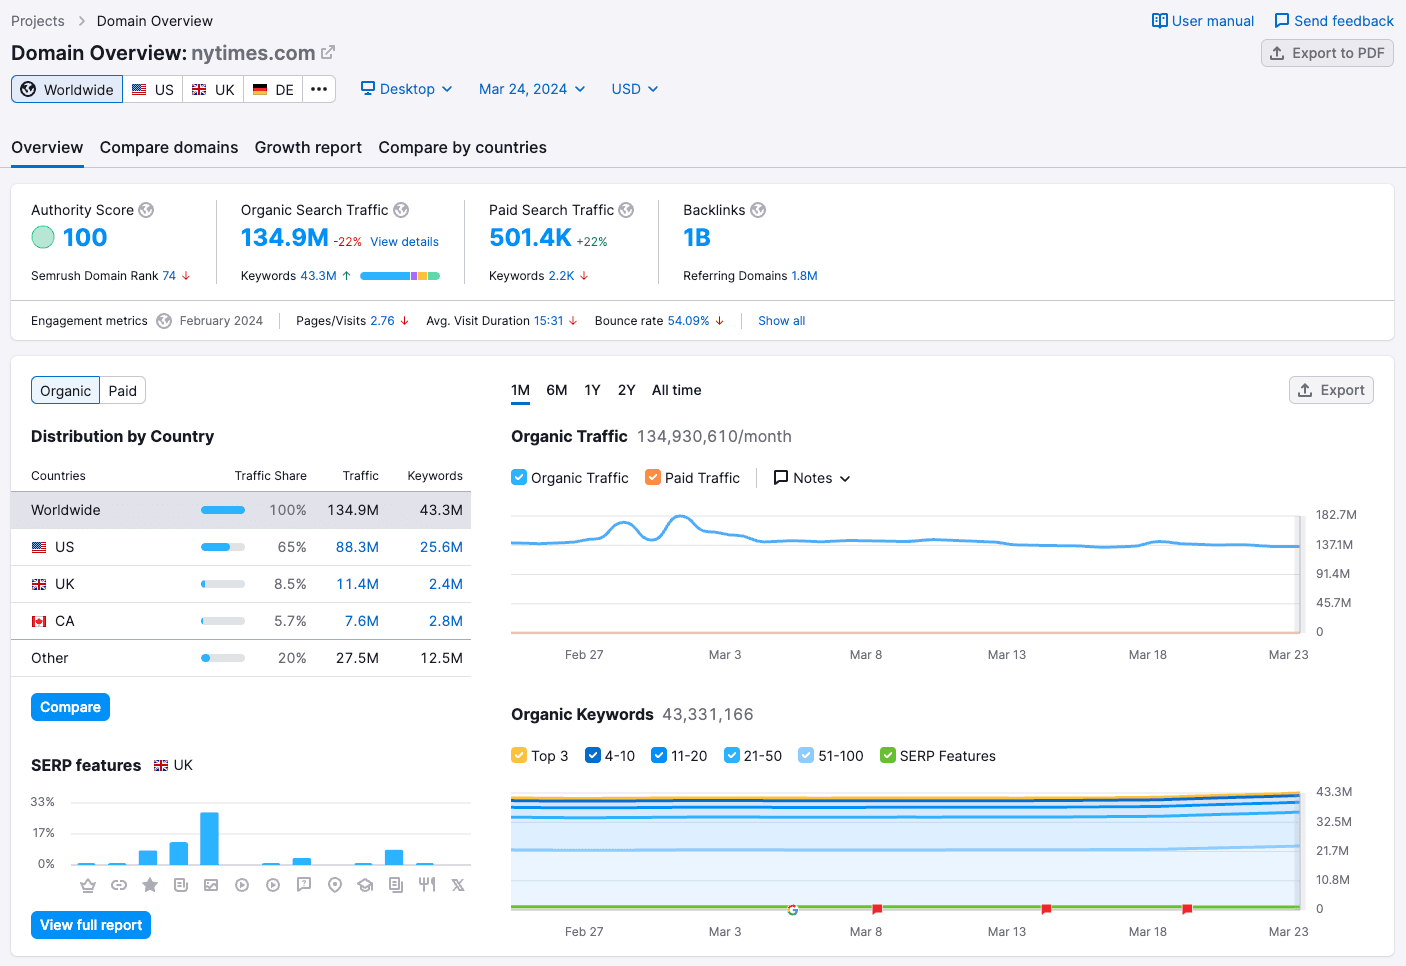This screenshot has width=1406, height=966.
Task: Select the 6M time range option
Action: [x=556, y=390]
